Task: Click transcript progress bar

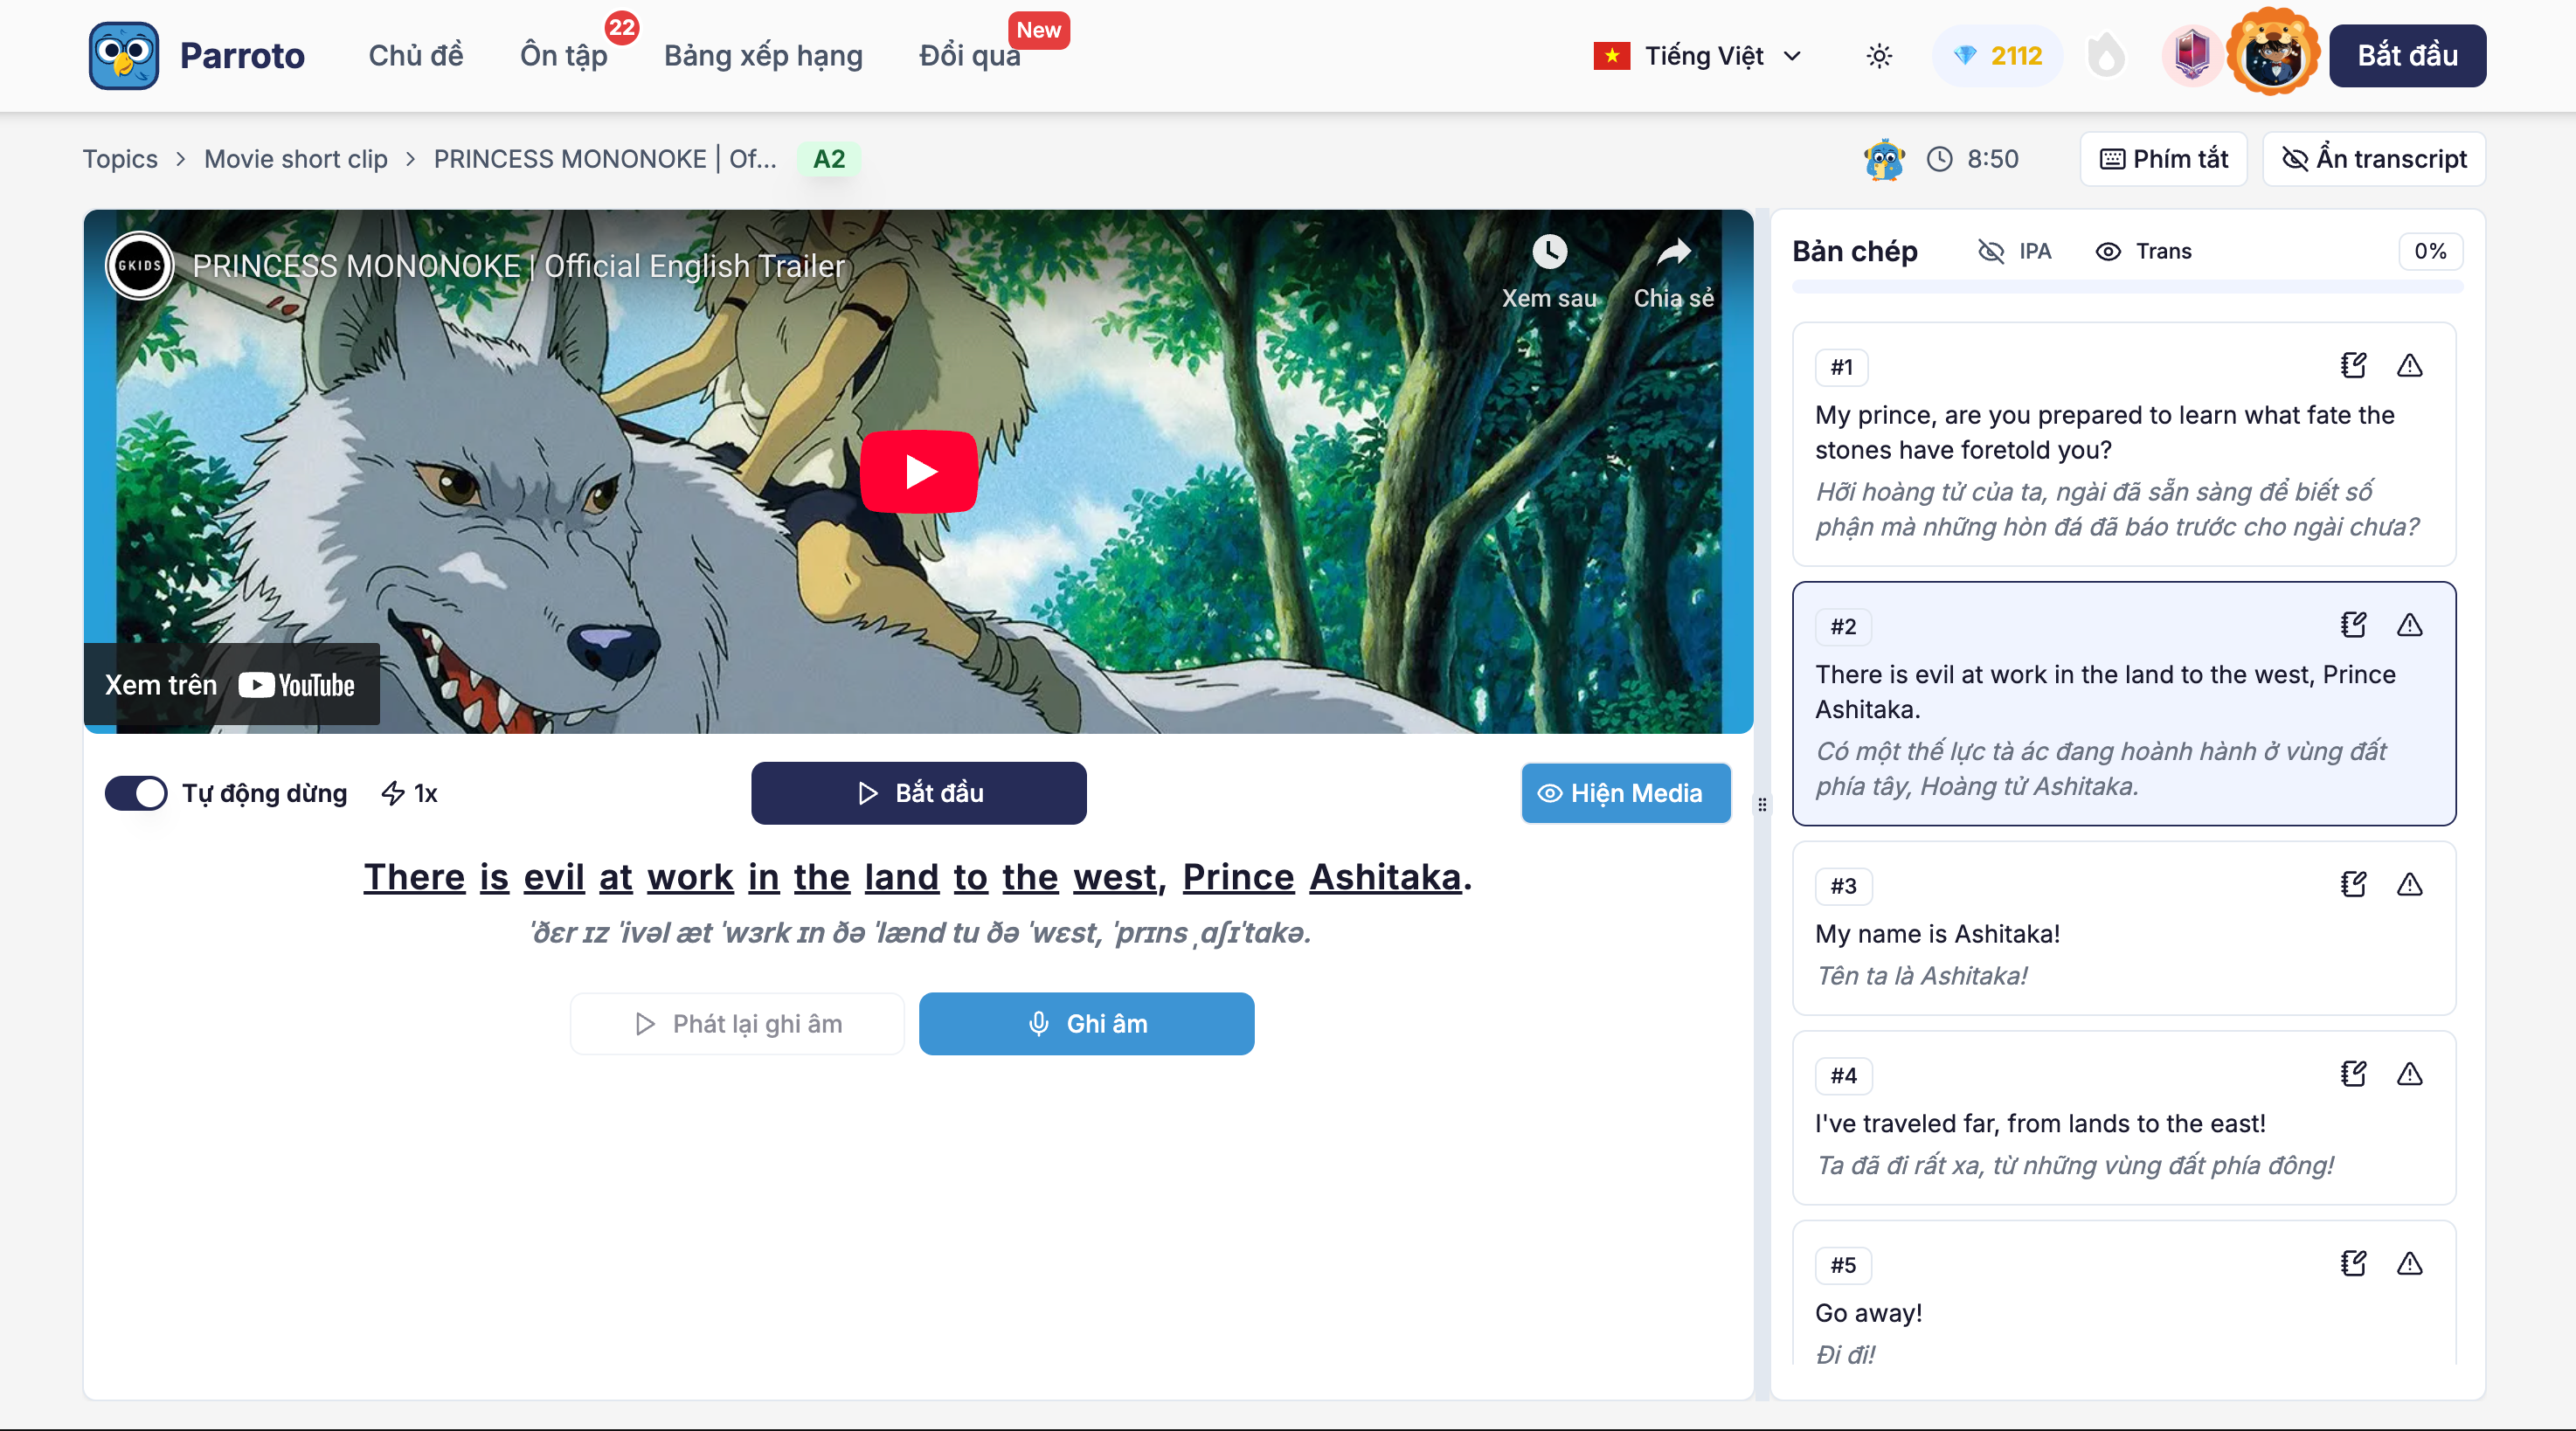Action: tap(2127, 288)
